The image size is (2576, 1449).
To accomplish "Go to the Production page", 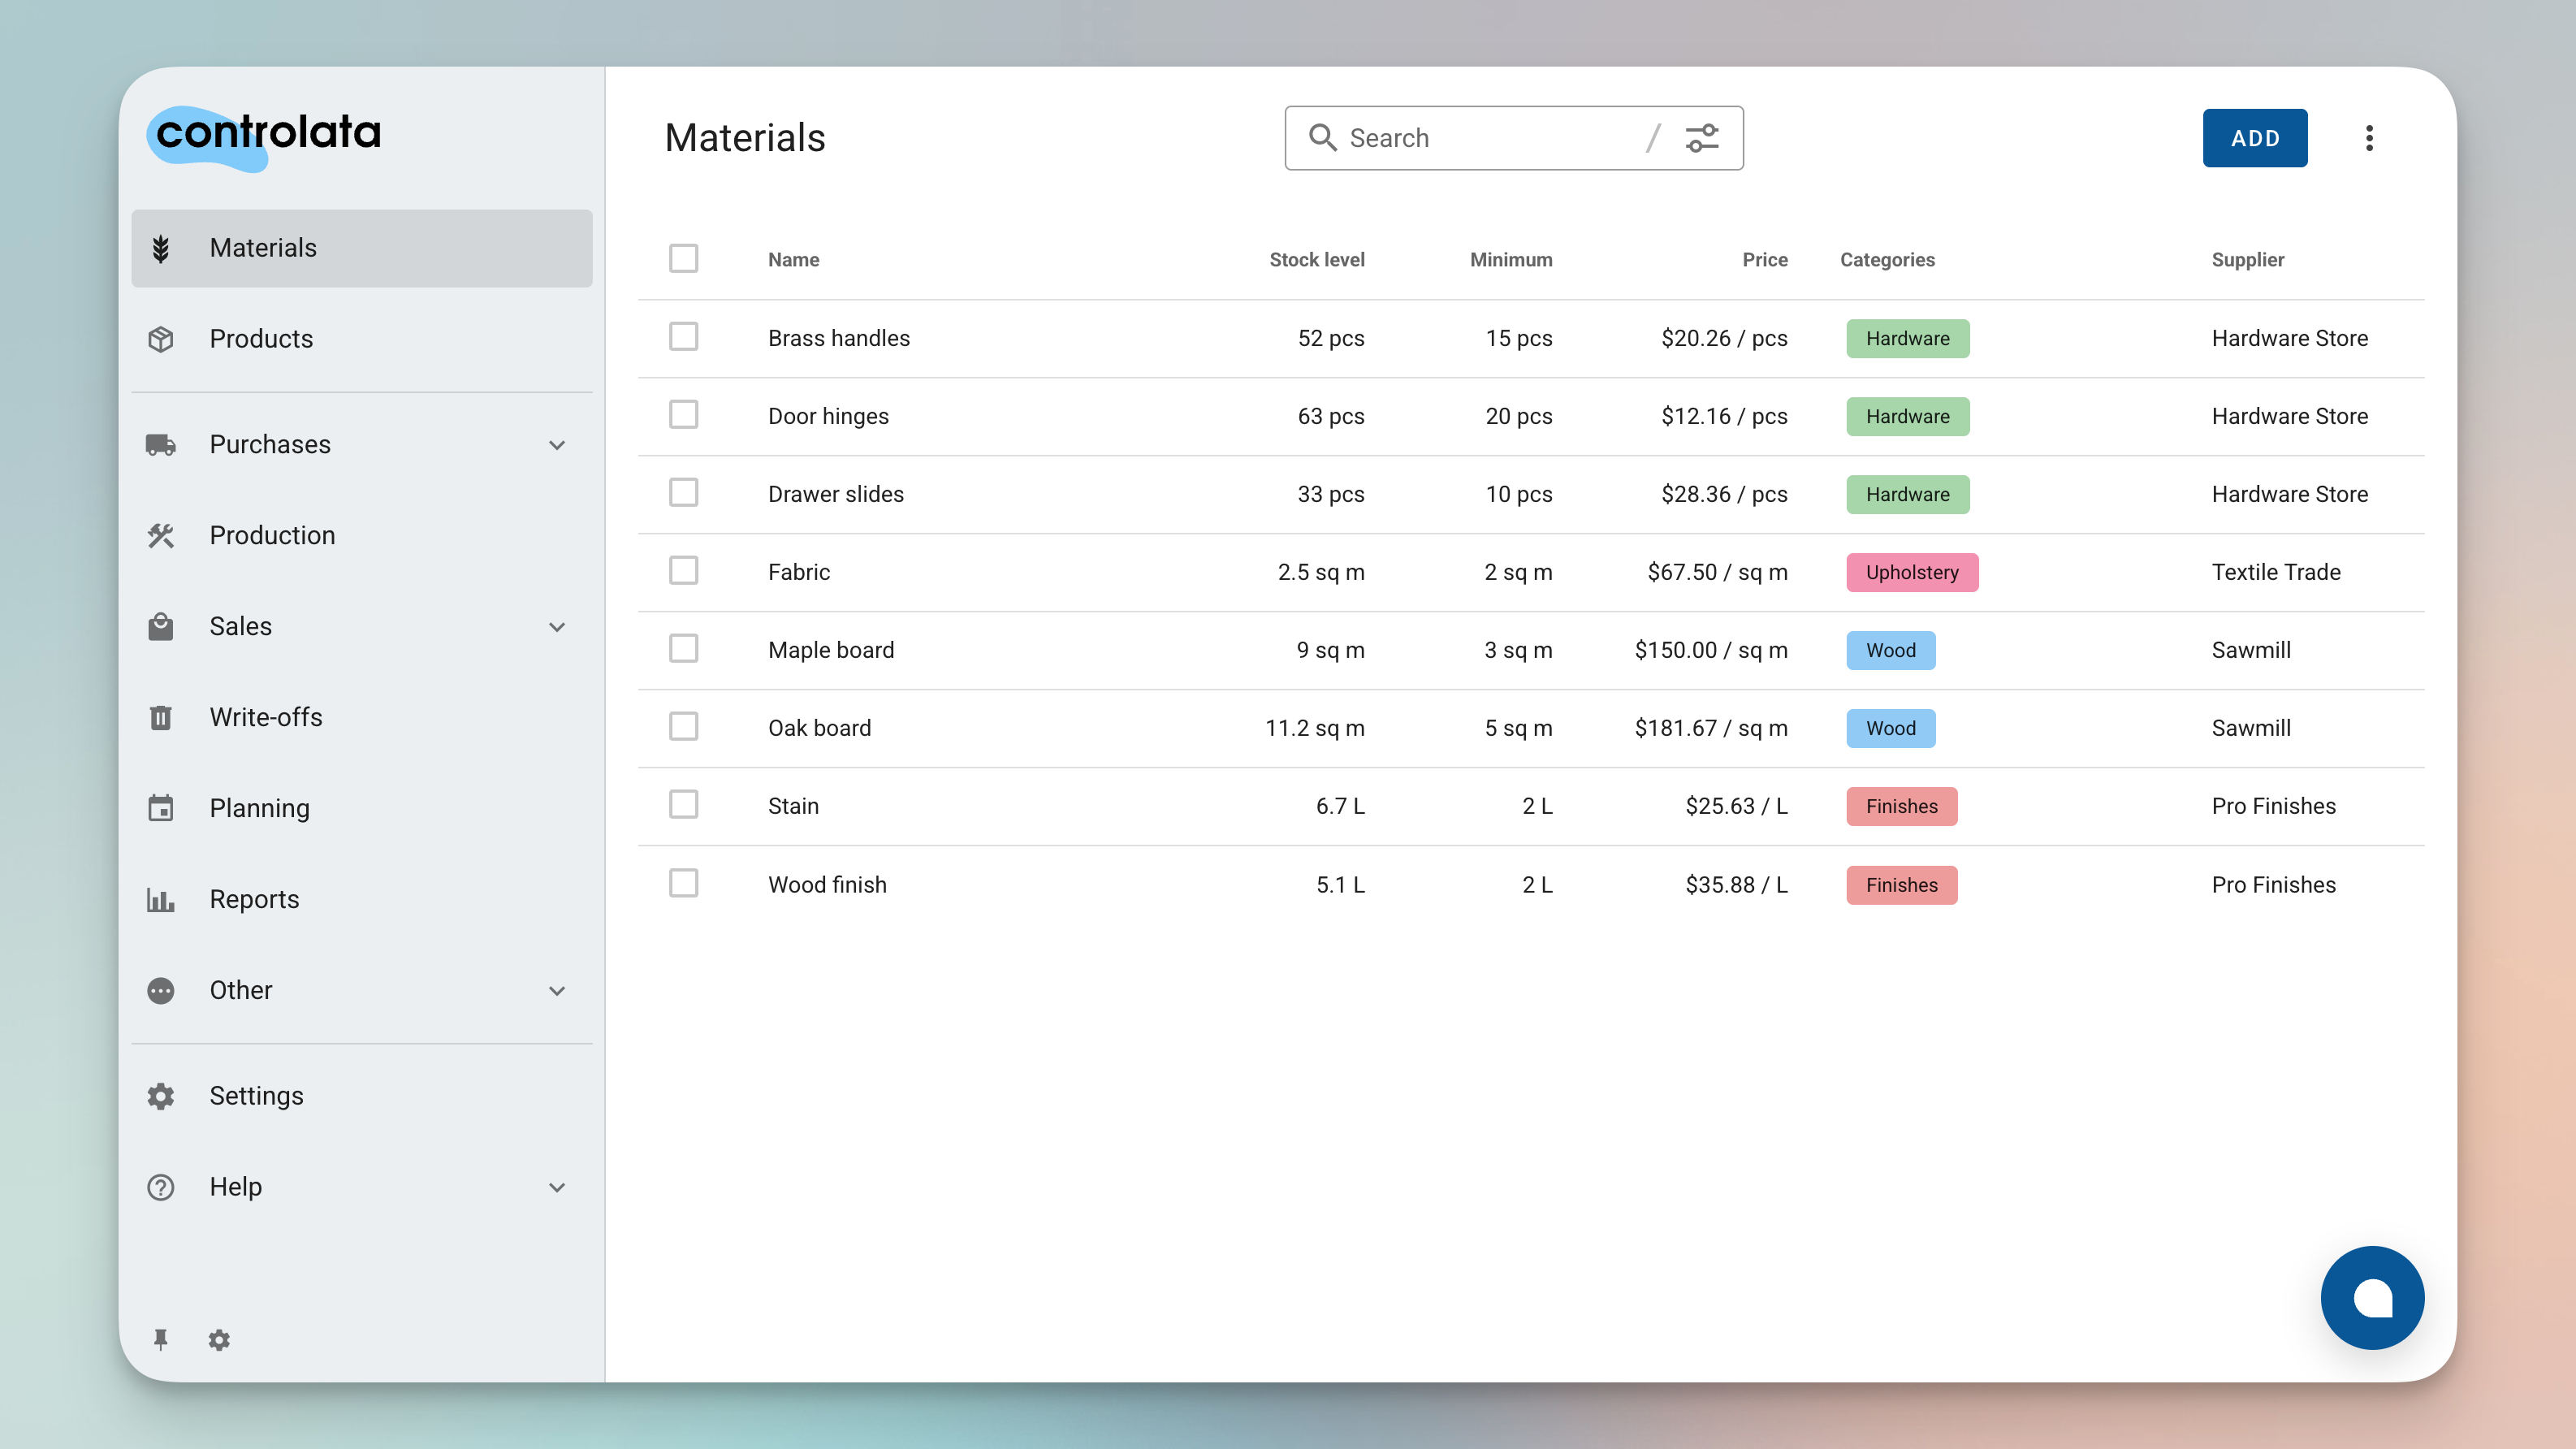I will 362,536.
